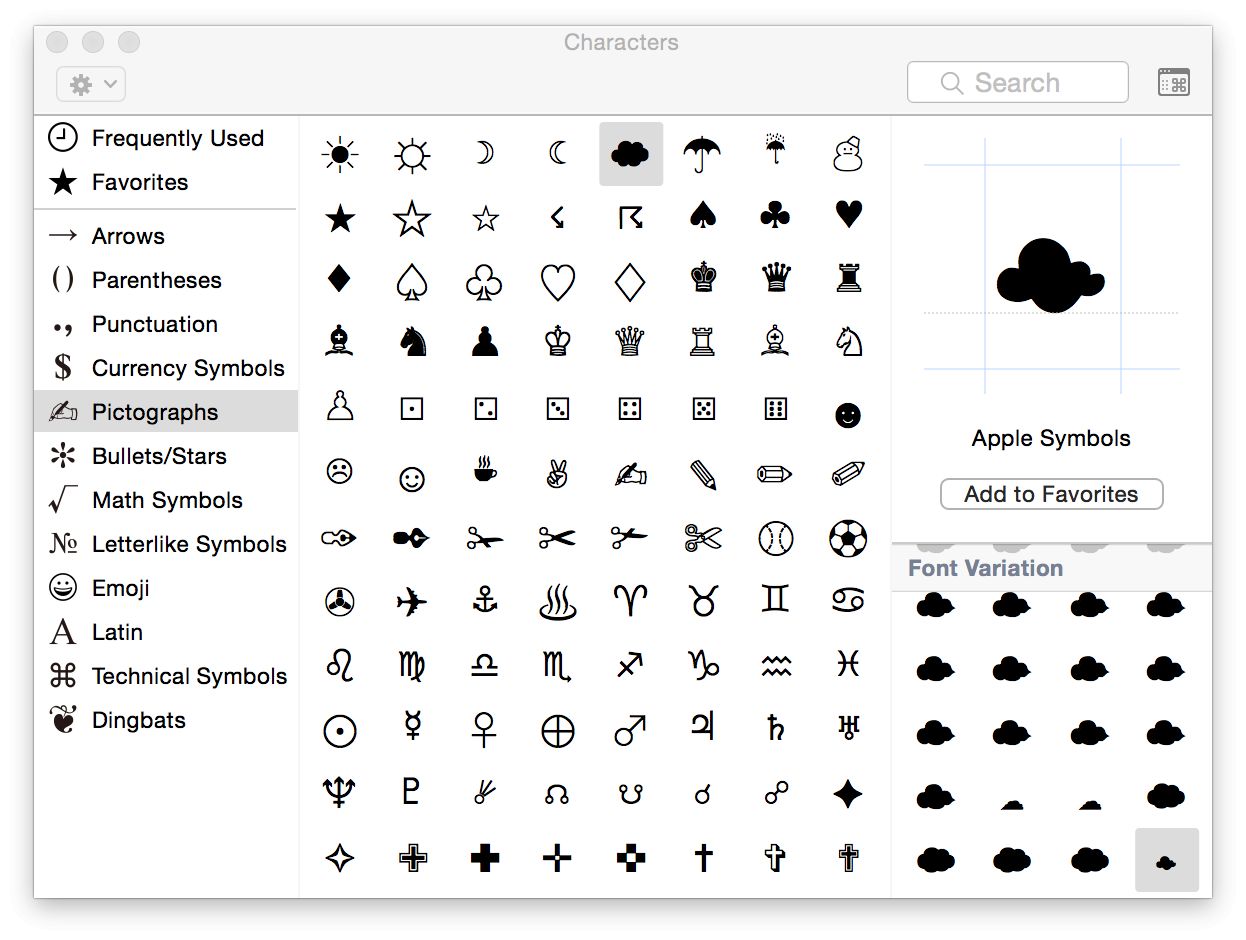Open the Math Symbols category
This screenshot has height=940, width=1246.
(166, 500)
